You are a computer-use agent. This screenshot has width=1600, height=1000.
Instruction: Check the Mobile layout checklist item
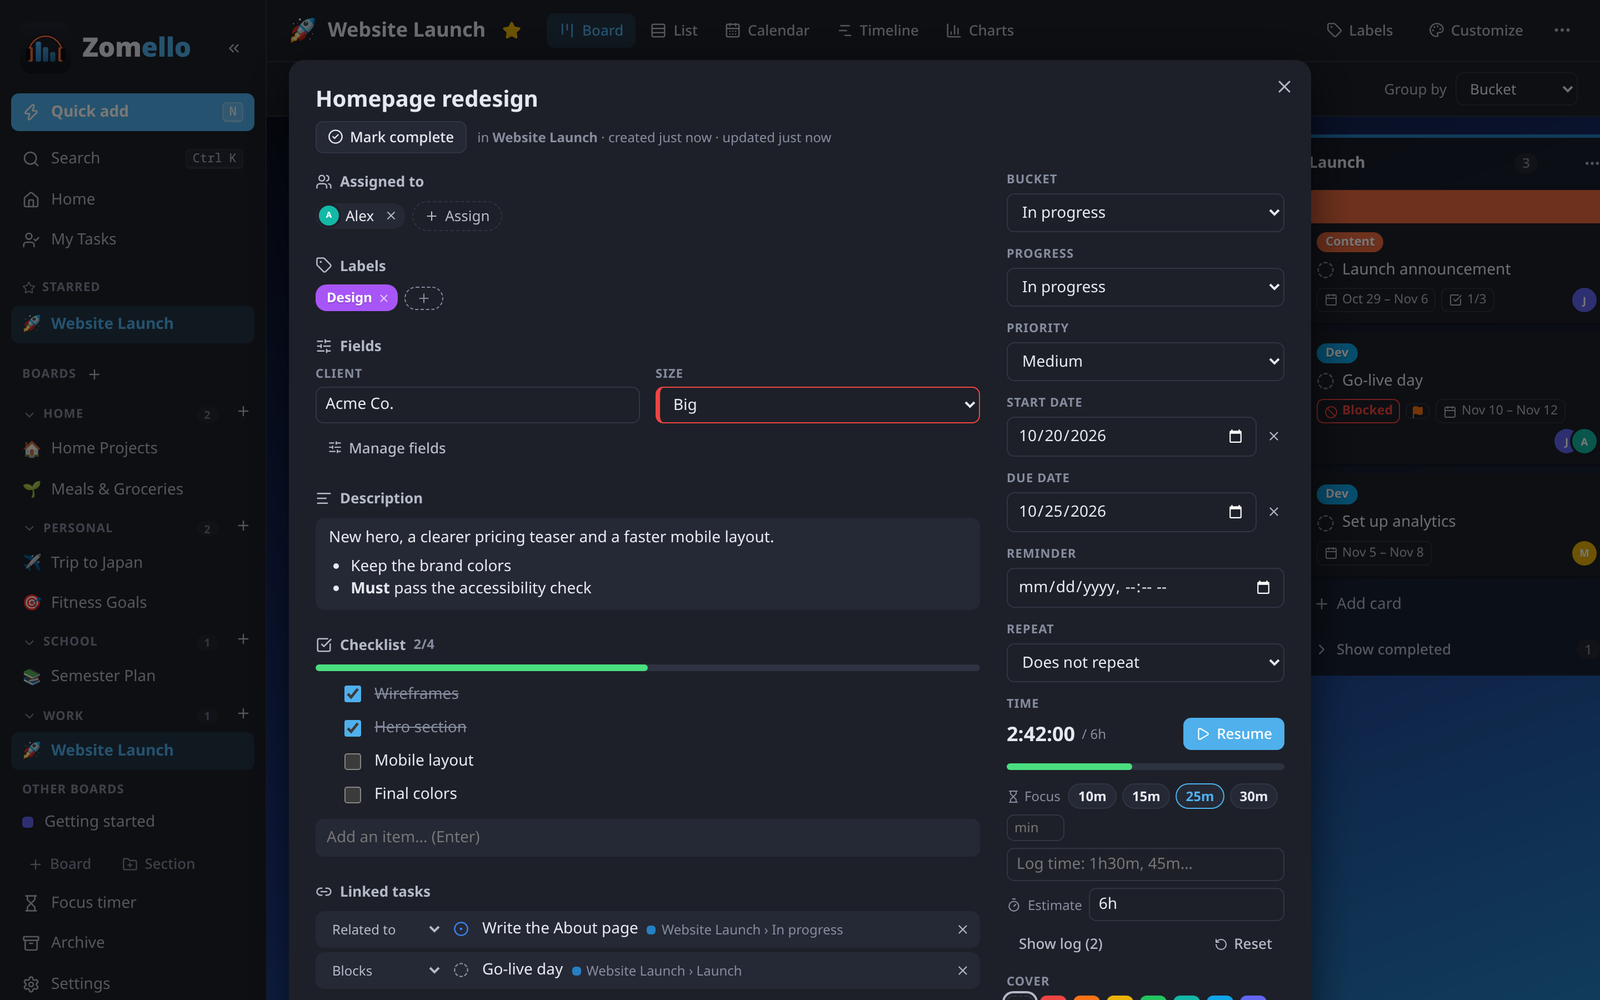(x=353, y=761)
